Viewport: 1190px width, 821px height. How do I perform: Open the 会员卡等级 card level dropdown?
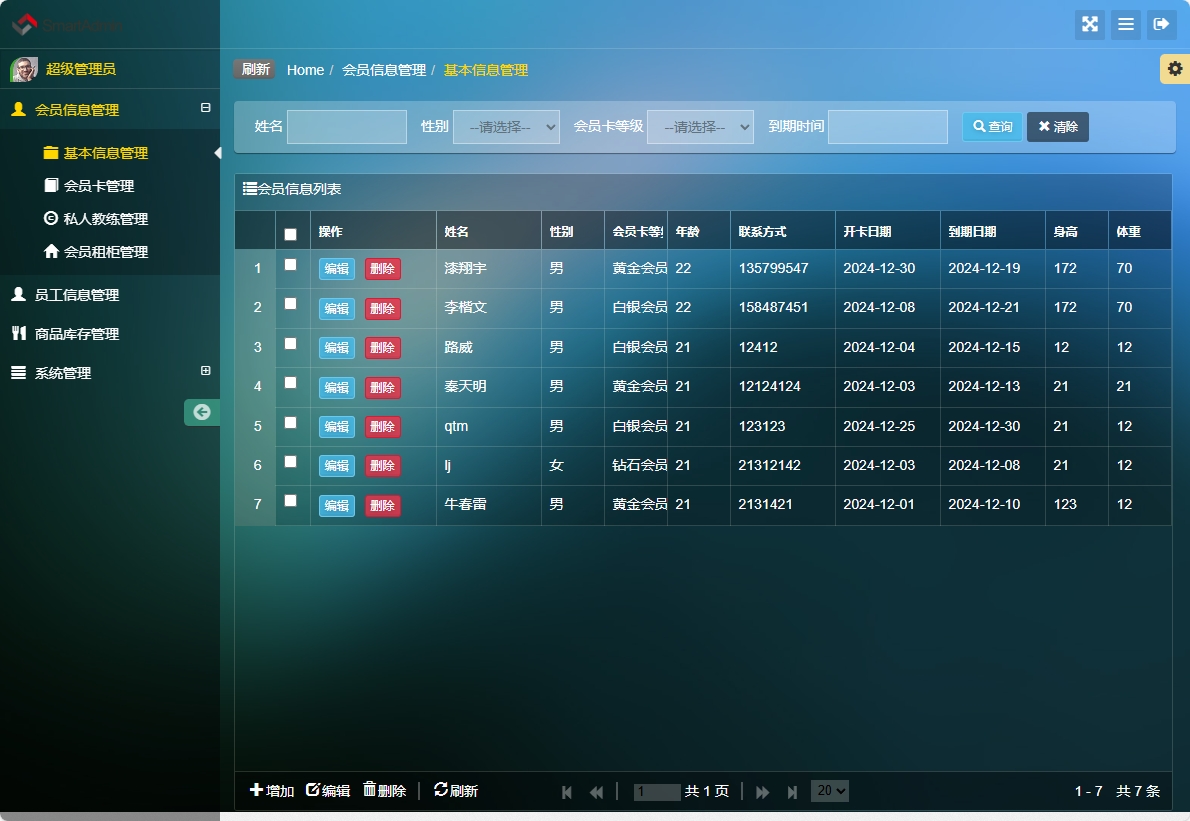click(x=700, y=127)
